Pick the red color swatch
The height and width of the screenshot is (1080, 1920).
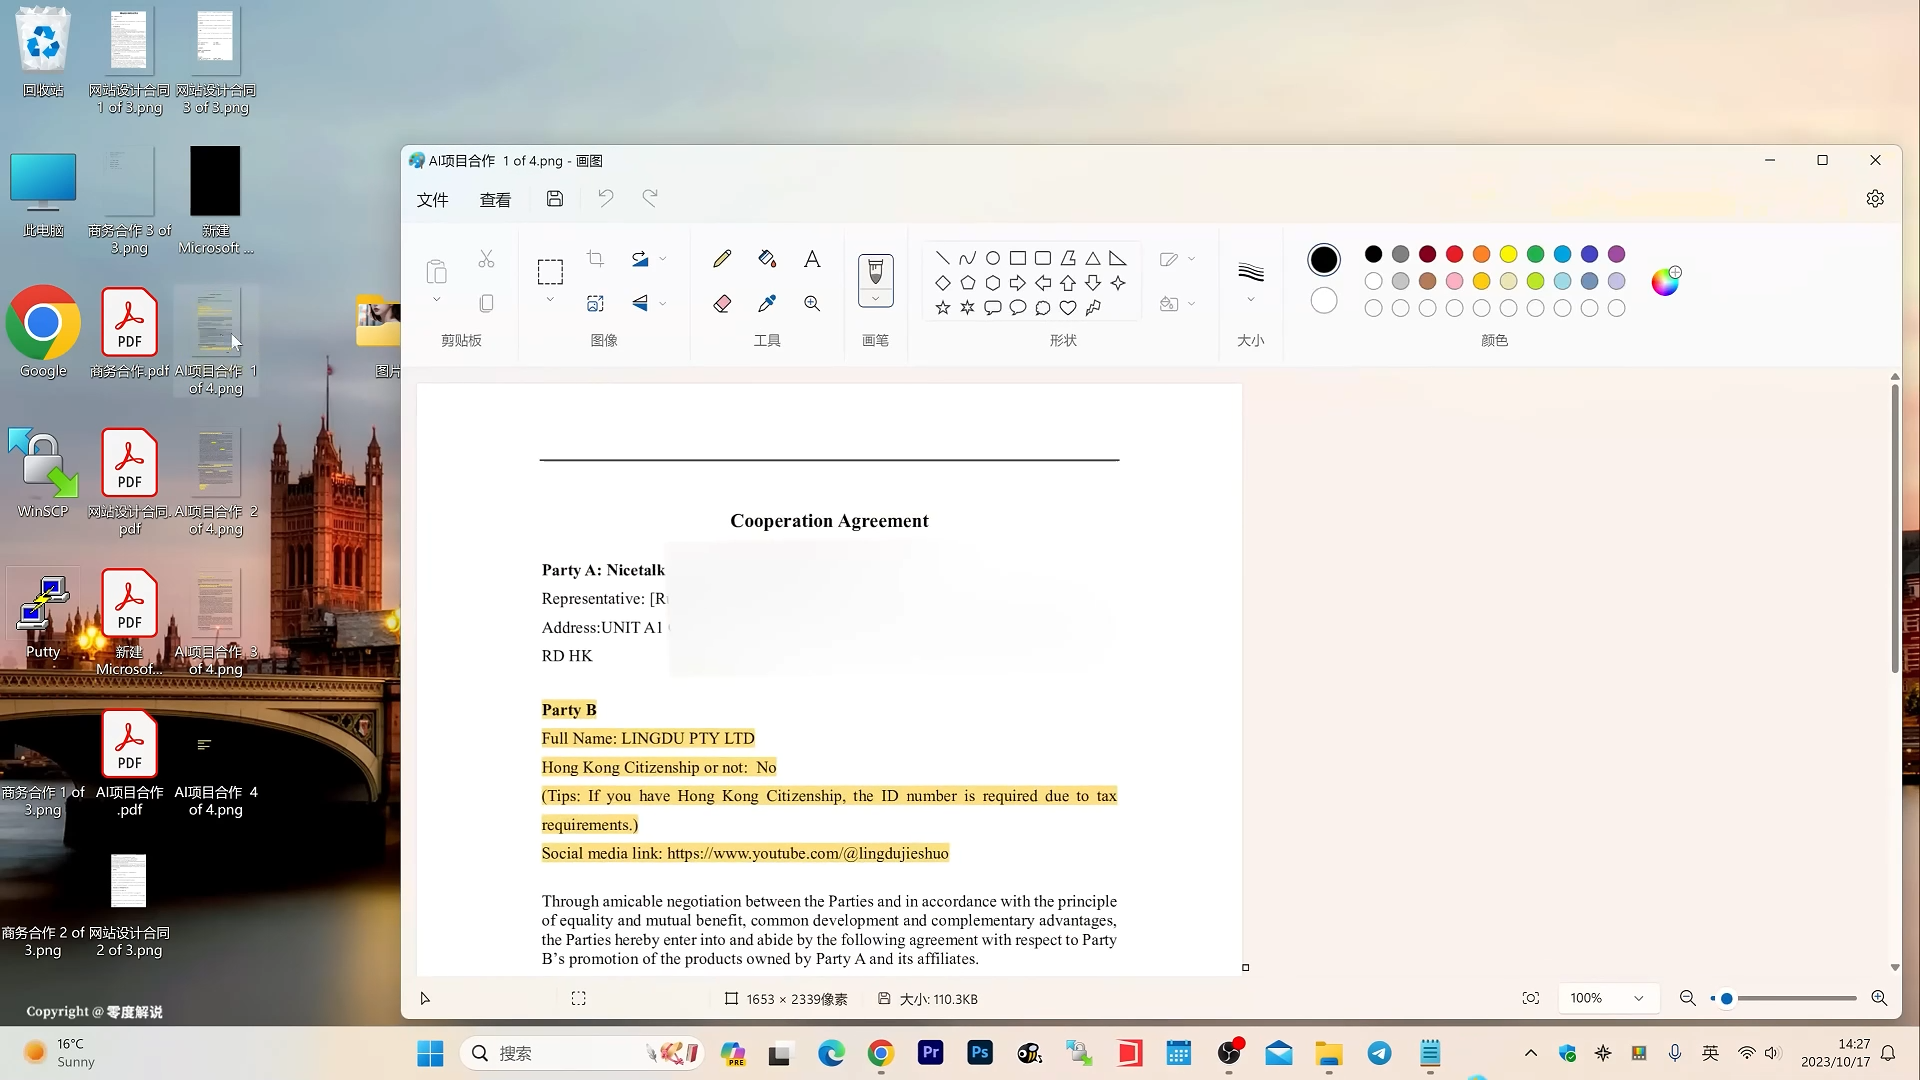click(1454, 254)
